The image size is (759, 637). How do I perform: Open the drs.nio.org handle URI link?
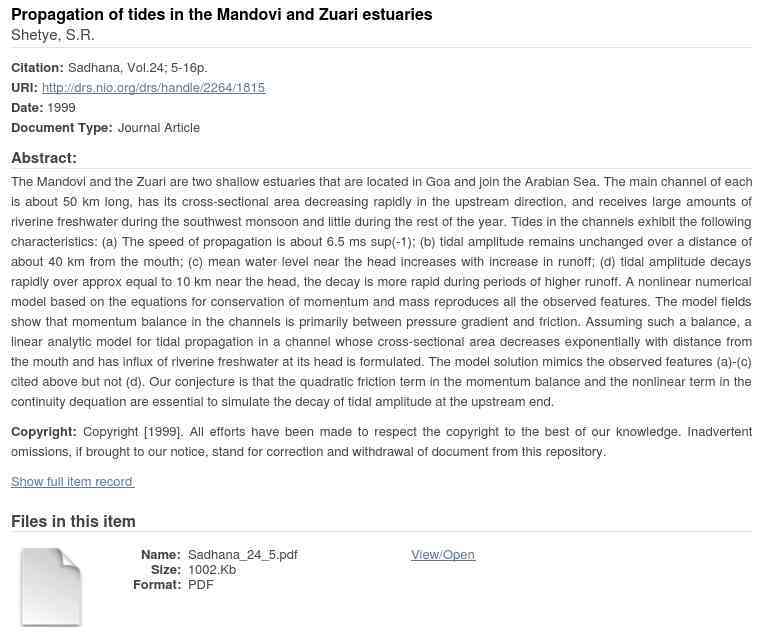click(x=153, y=88)
